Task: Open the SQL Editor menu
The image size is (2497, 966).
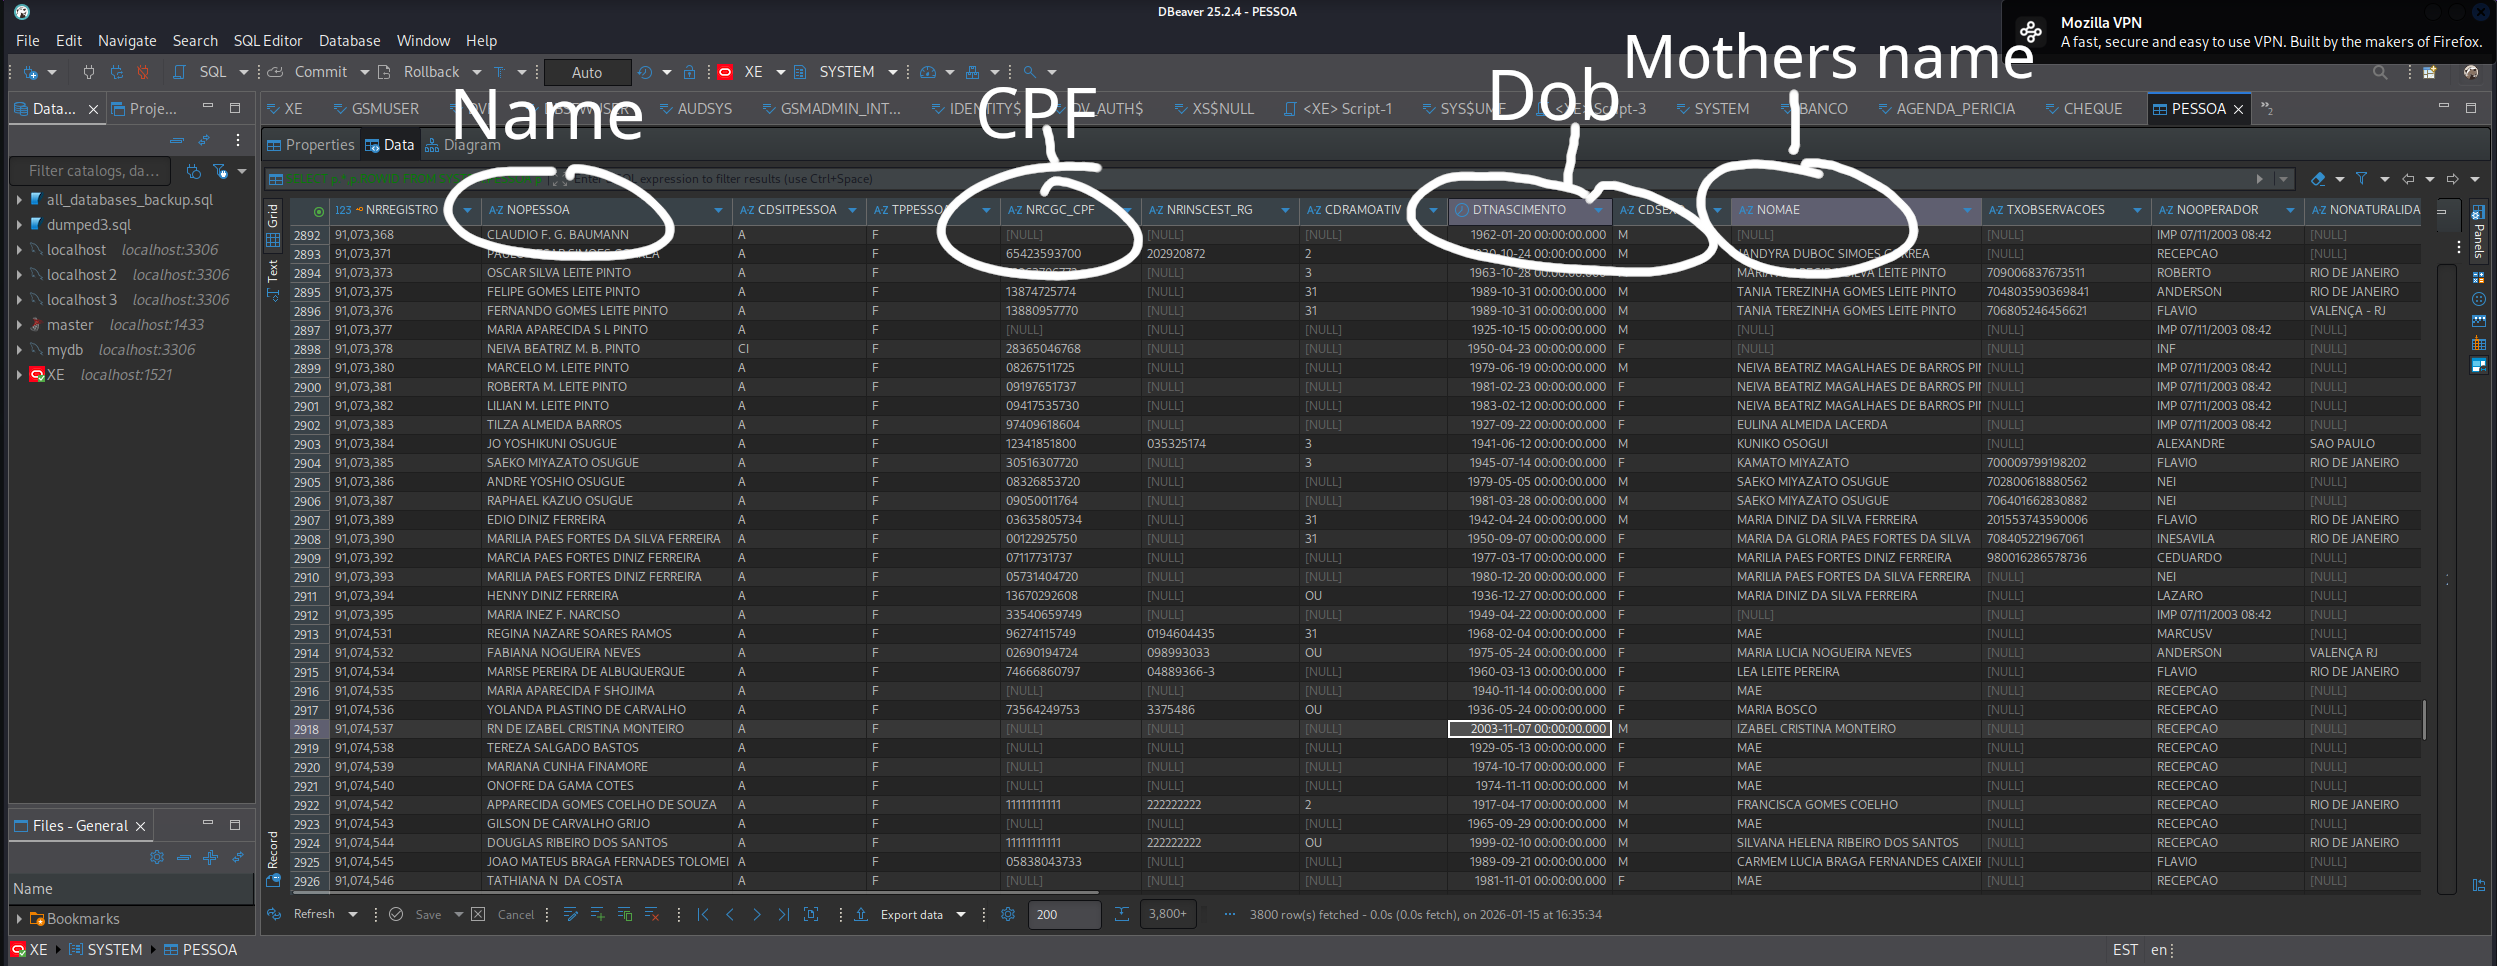Action: (x=267, y=41)
